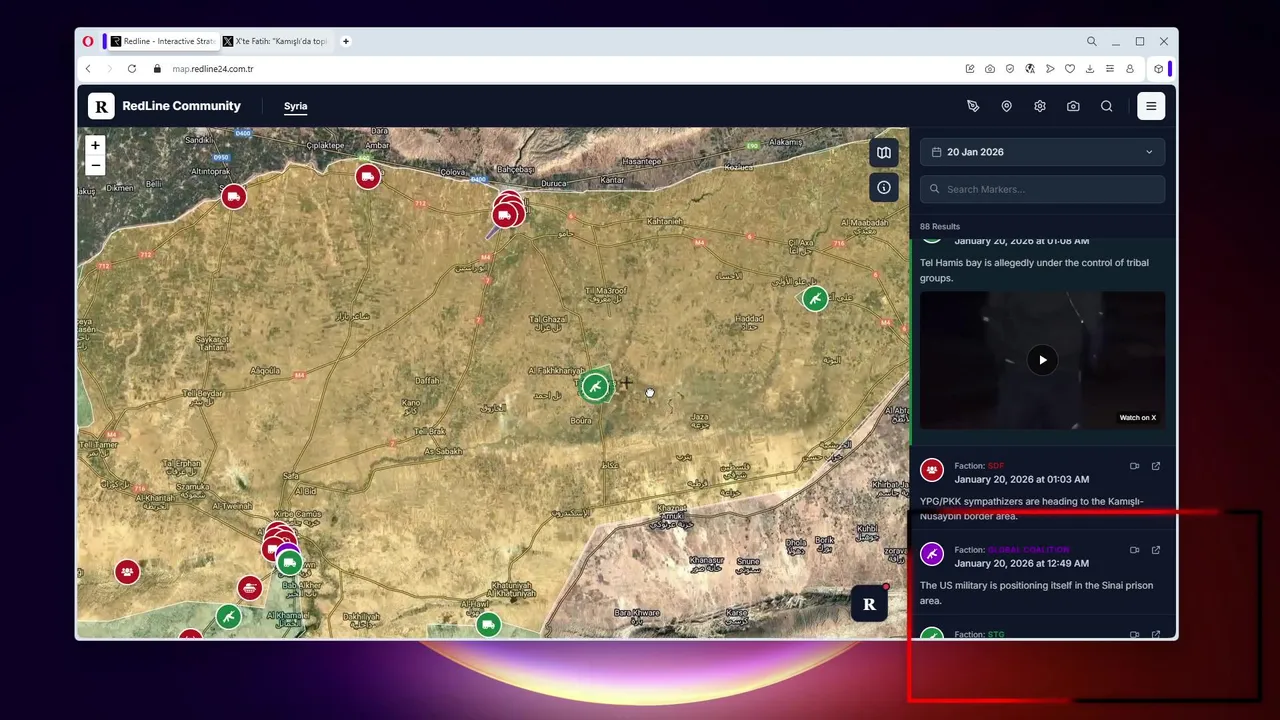Click the floating R button on map
1280x720 pixels.
point(869,603)
